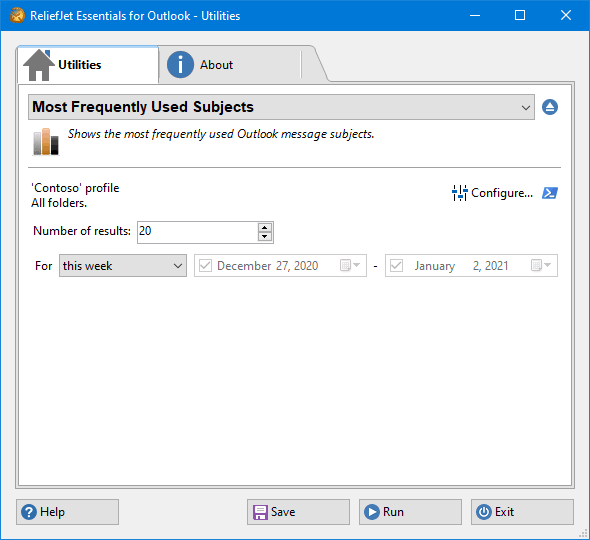Screen dimensions: 590x540
Task: Increase number of results with up arrow
Action: pos(265,228)
